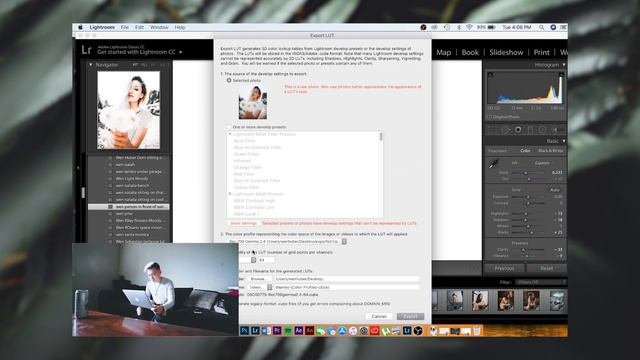640x360 pixels.
Task: Click the Export button in Export LUT
Action: pos(410,316)
